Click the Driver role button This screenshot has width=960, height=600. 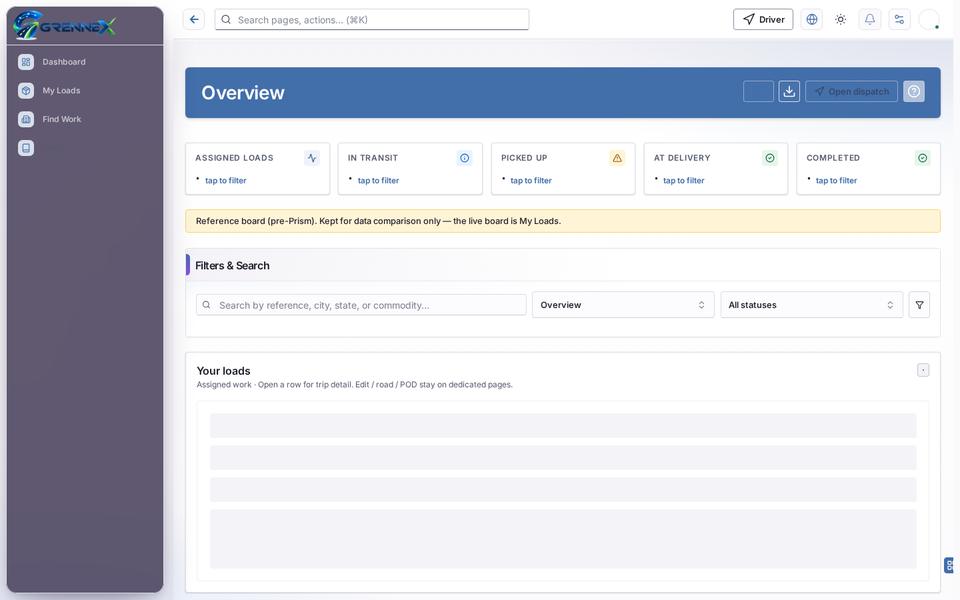point(763,20)
